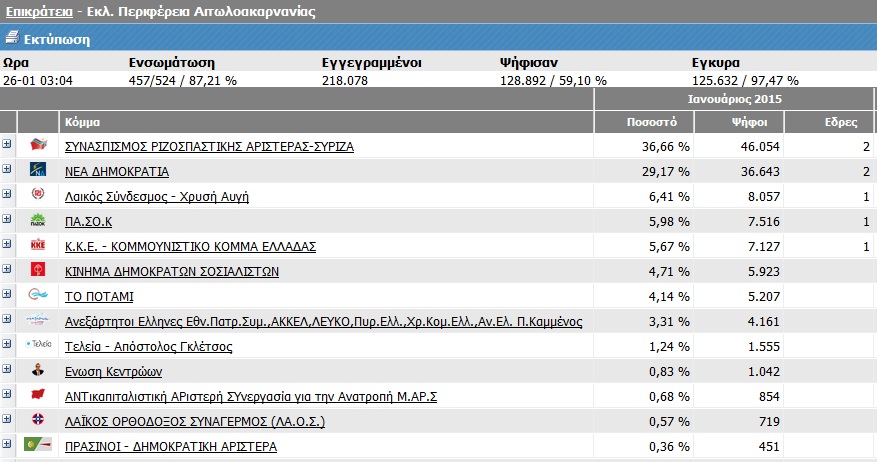Expand the Ενωση Κεντρώων row

[x=7, y=369]
